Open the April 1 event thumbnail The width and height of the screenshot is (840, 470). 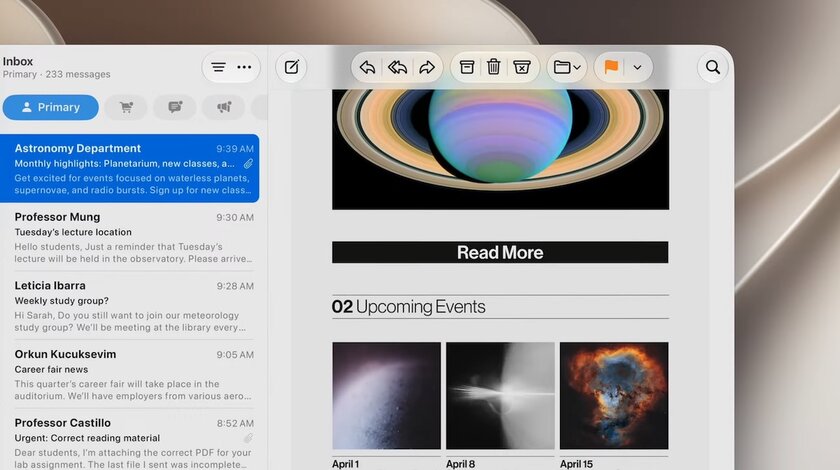[386, 396]
